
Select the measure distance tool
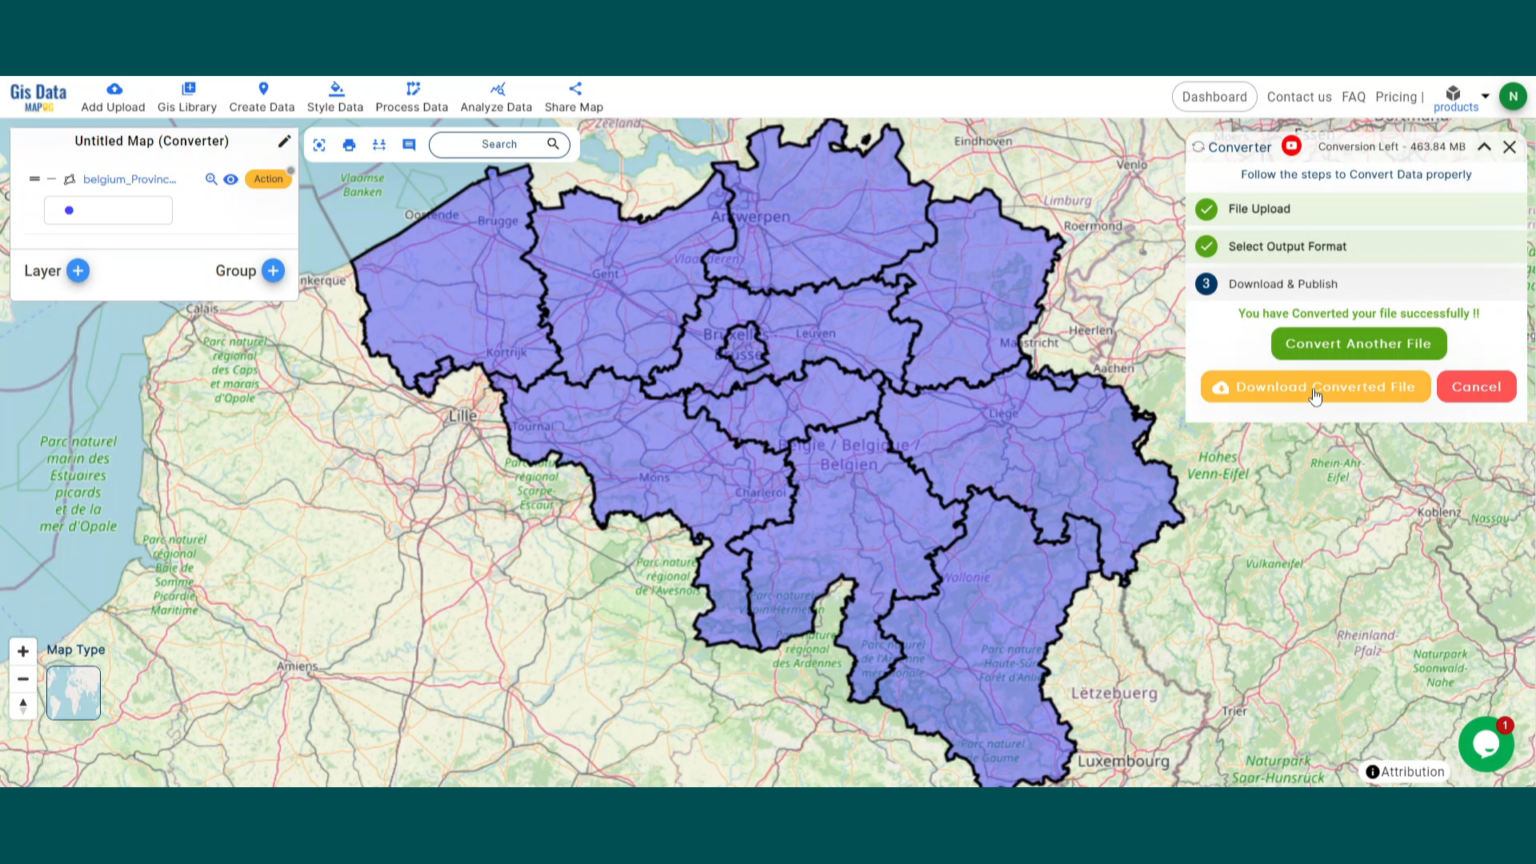pyautogui.click(x=378, y=144)
